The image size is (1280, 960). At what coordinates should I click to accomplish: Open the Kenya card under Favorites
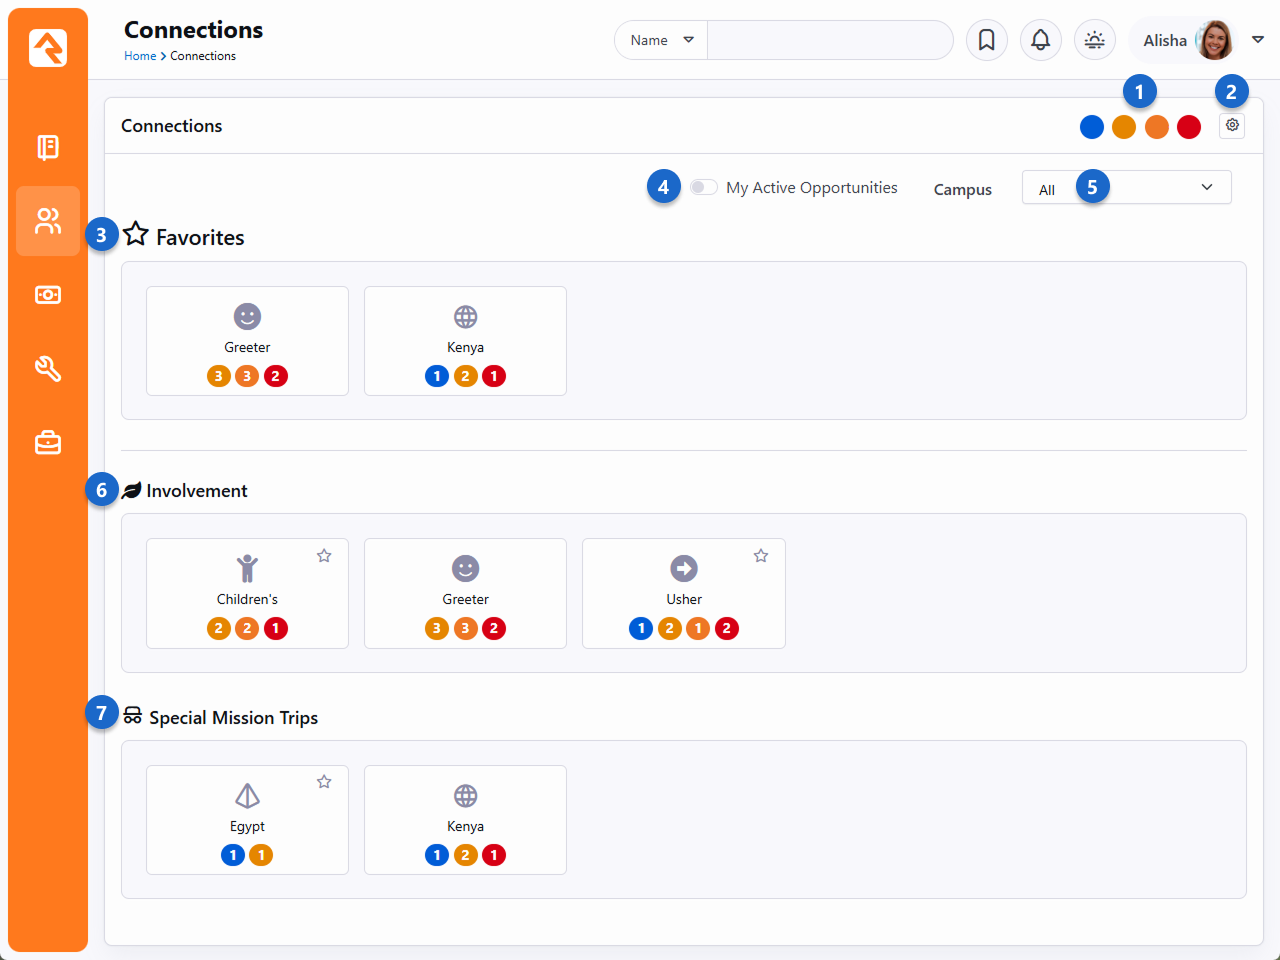click(465, 341)
